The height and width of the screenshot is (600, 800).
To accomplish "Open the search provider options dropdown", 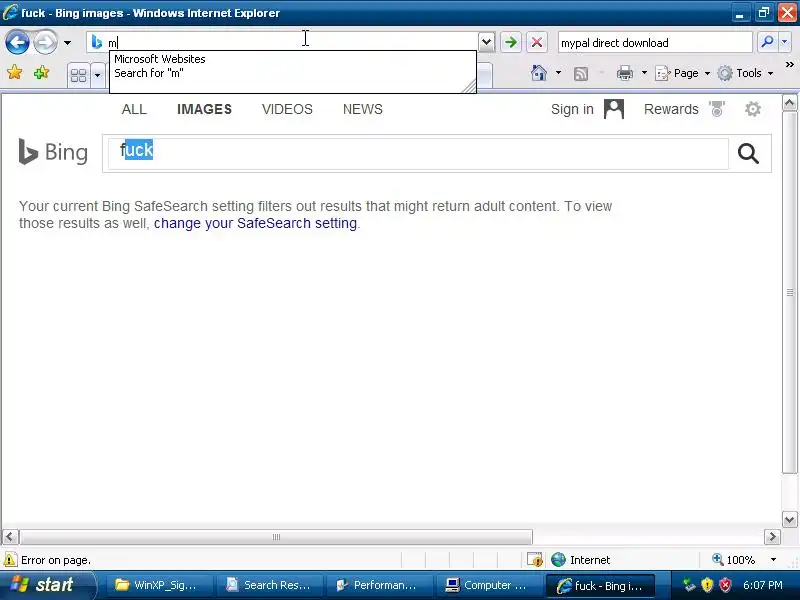I will [785, 42].
